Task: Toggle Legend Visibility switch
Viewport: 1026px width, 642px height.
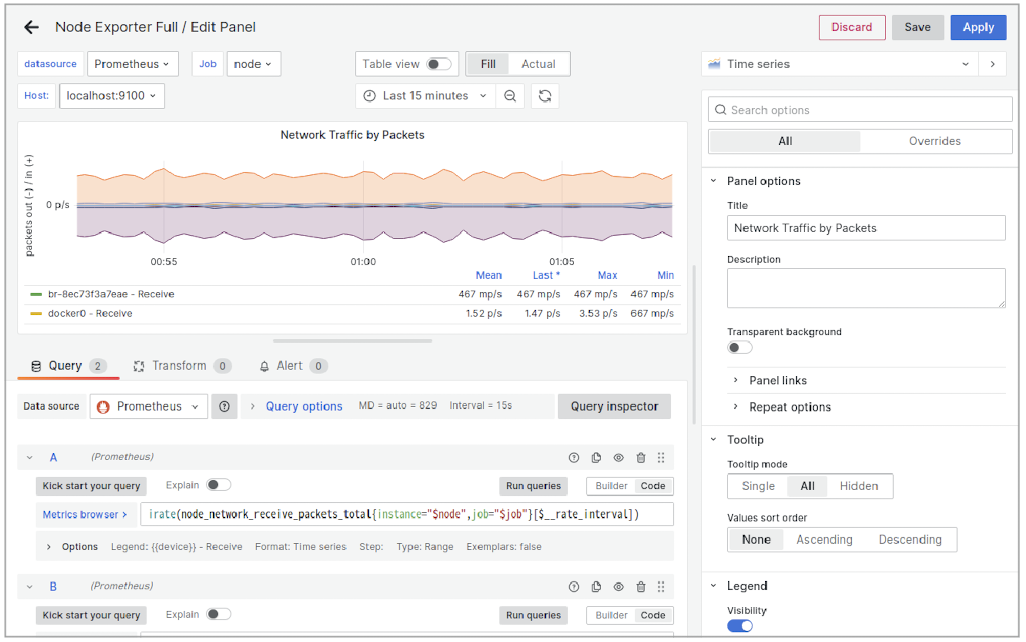Action: [x=740, y=626]
